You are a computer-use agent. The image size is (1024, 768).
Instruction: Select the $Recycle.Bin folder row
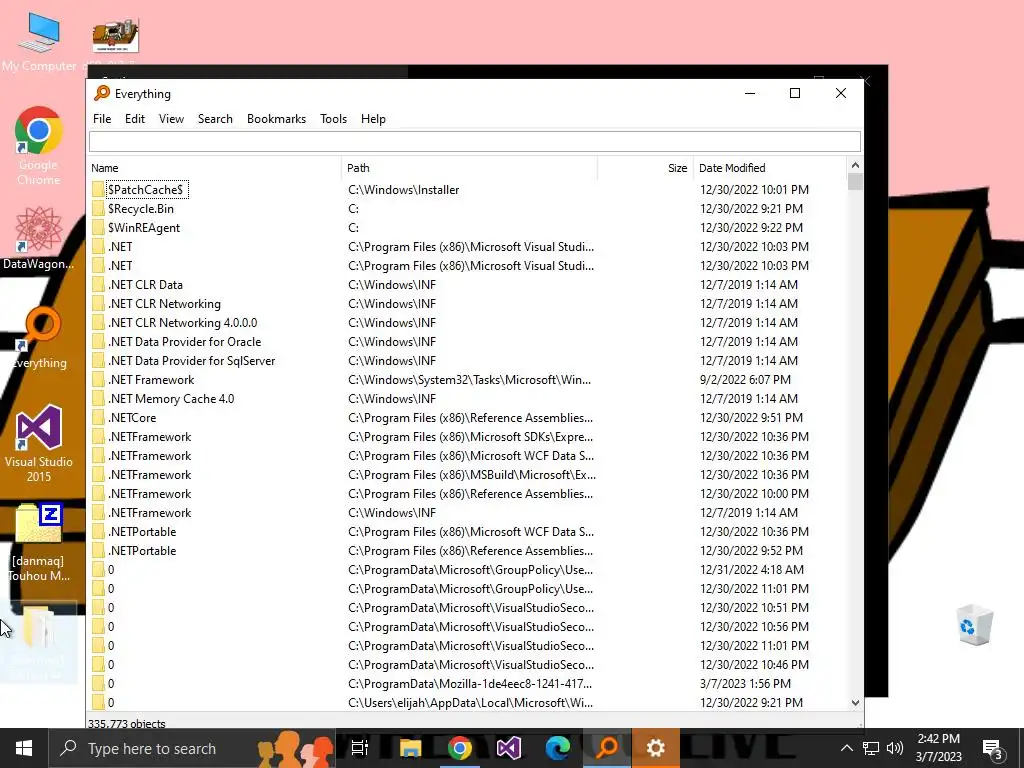click(467, 208)
